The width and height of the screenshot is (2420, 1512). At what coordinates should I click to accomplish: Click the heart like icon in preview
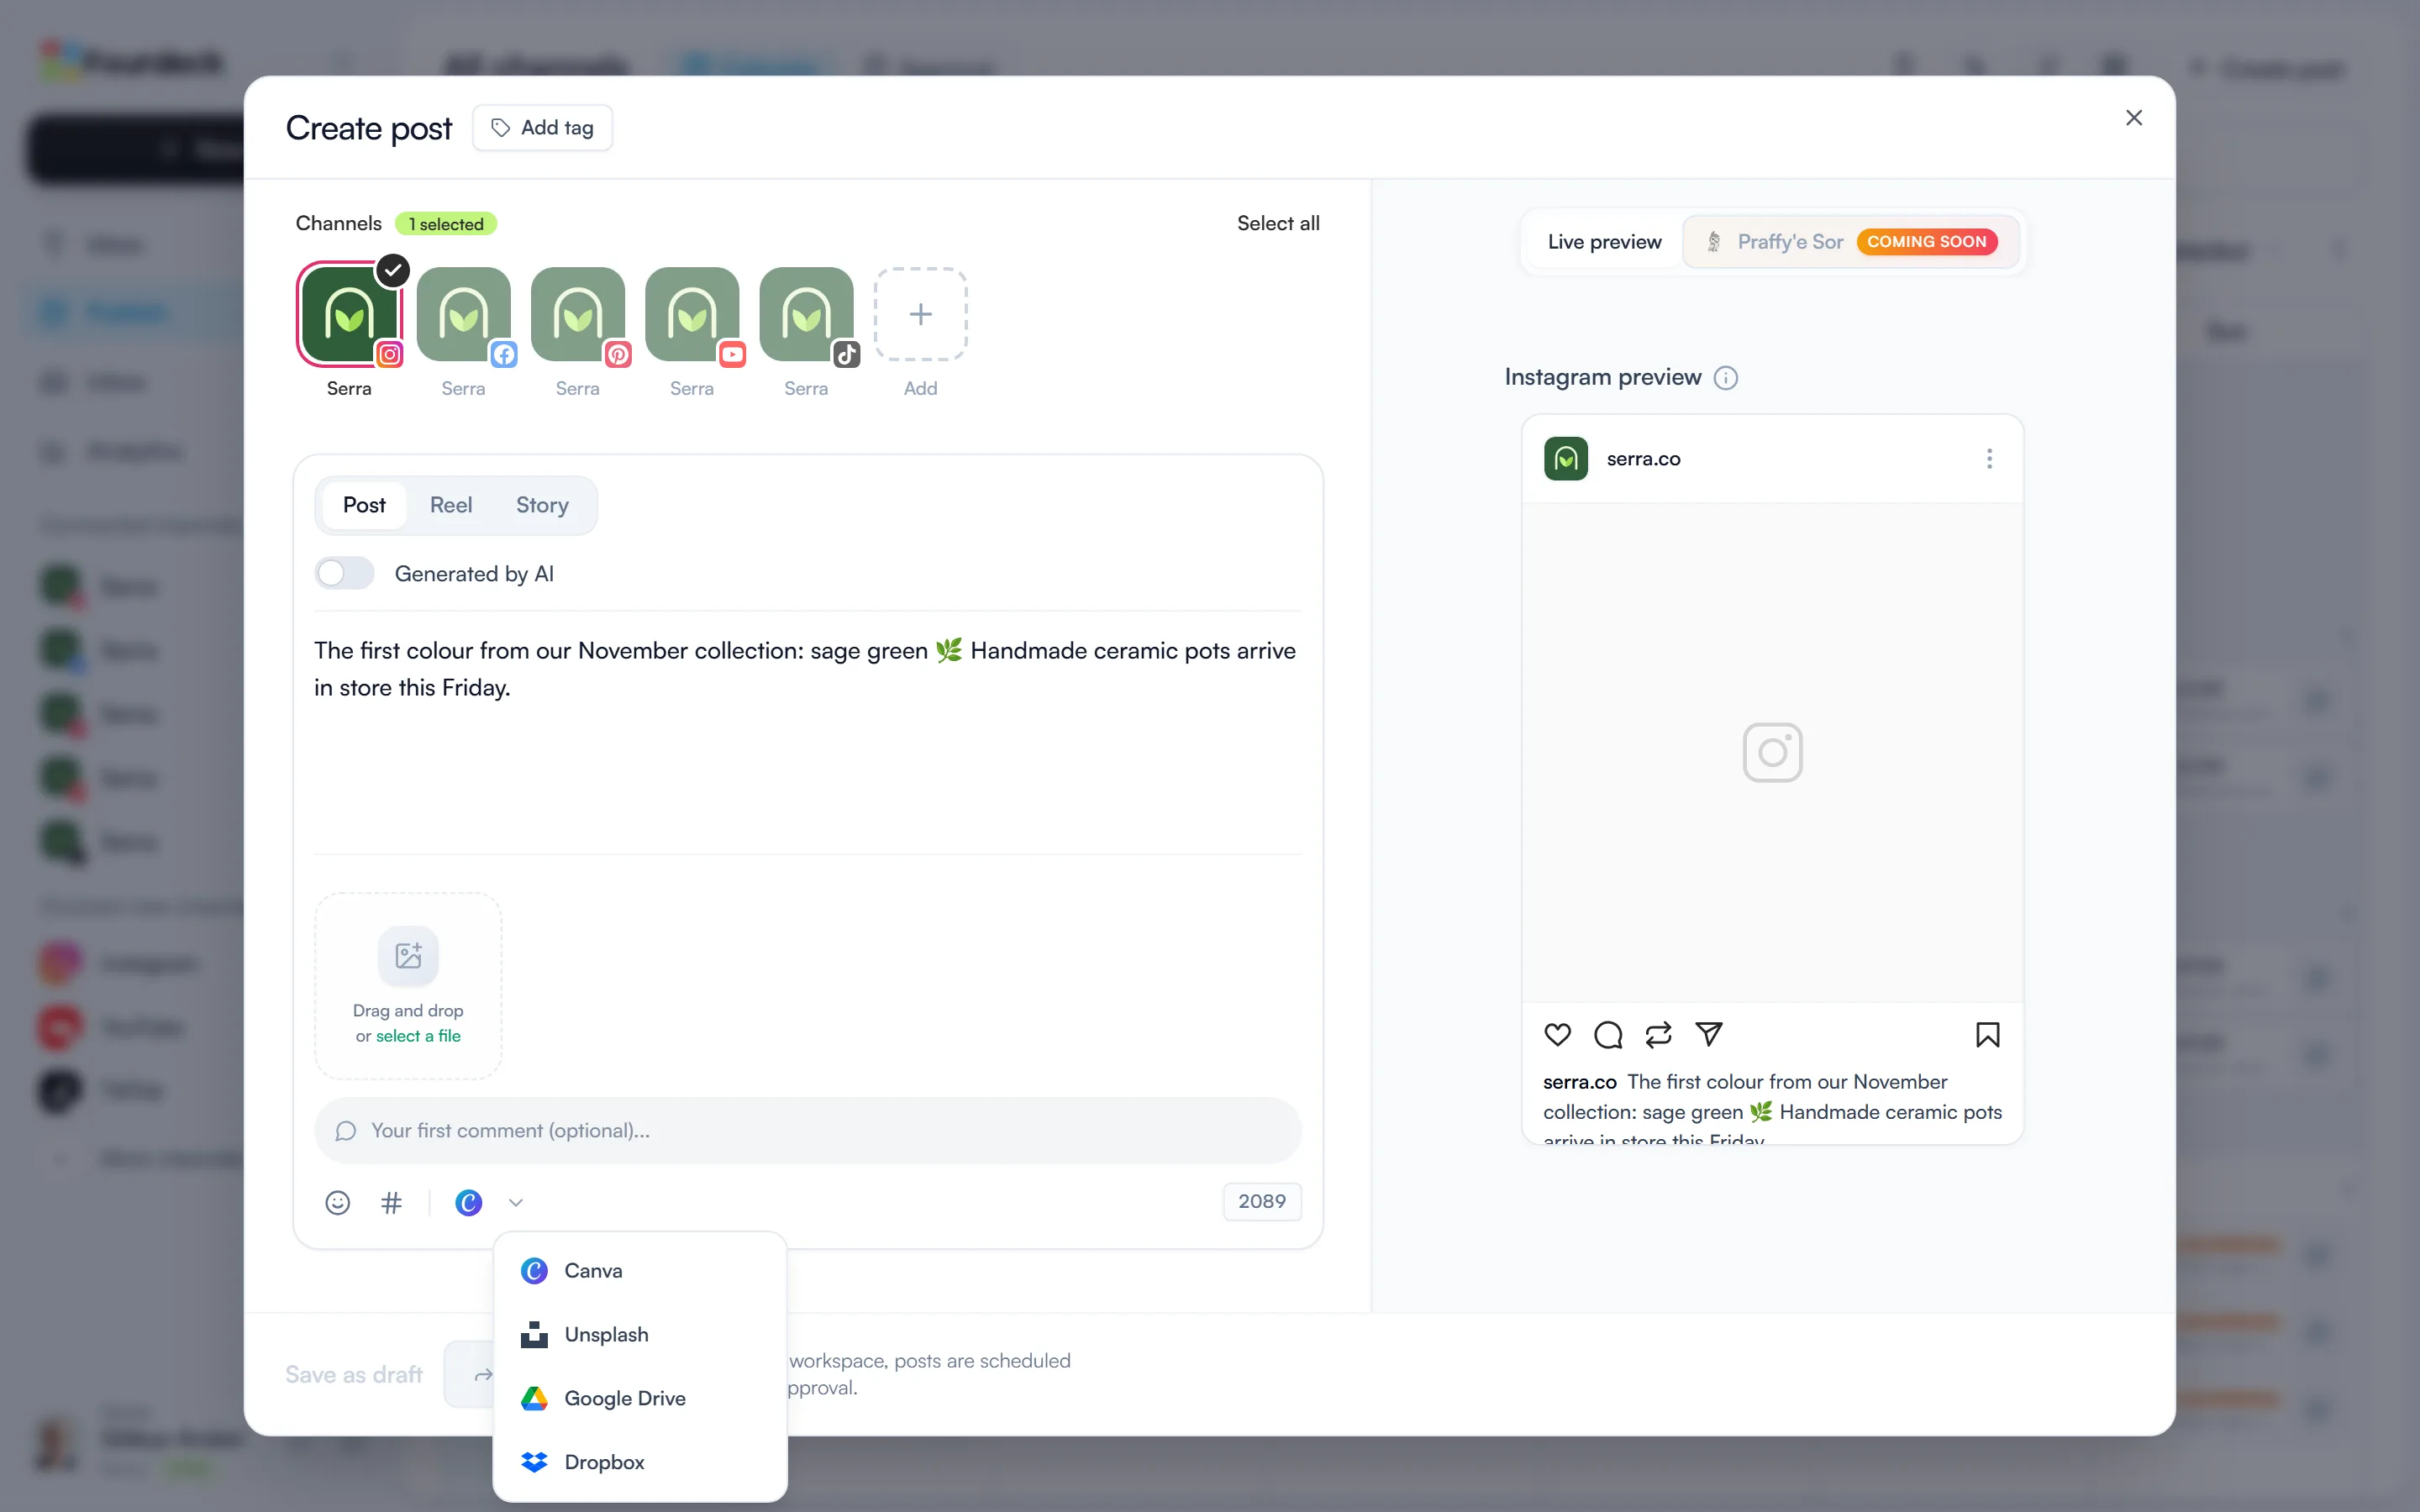(1557, 1034)
